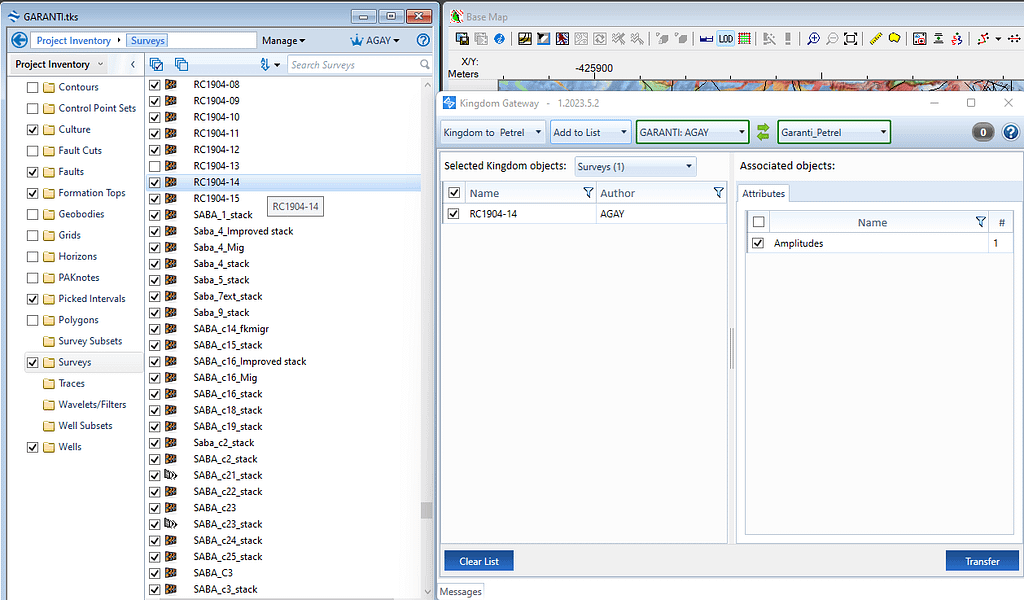This screenshot has width=1024, height=600.
Task: Click the Transfer button
Action: coord(982,561)
